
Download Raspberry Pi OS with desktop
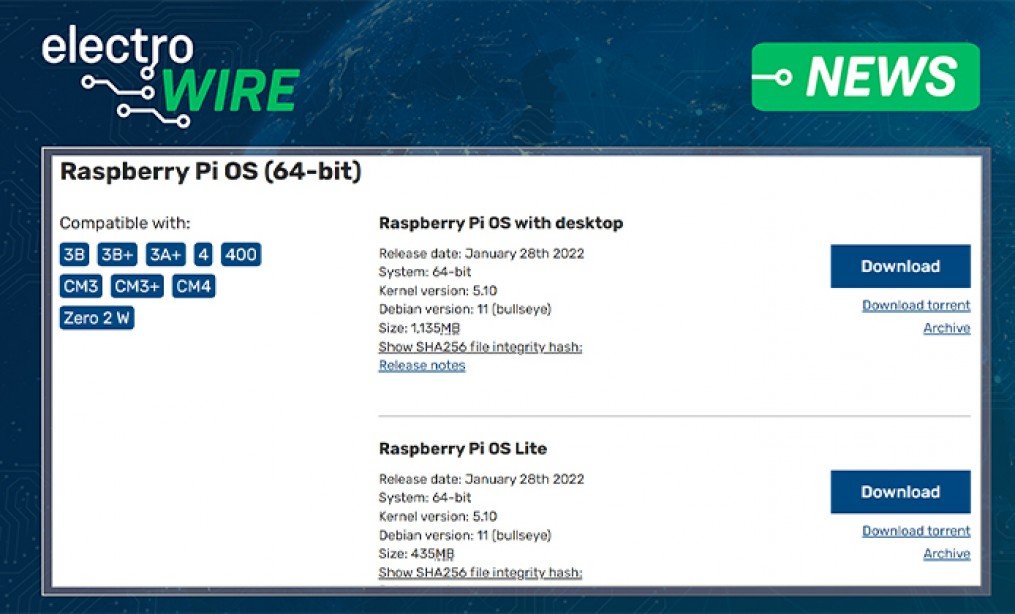coord(899,266)
